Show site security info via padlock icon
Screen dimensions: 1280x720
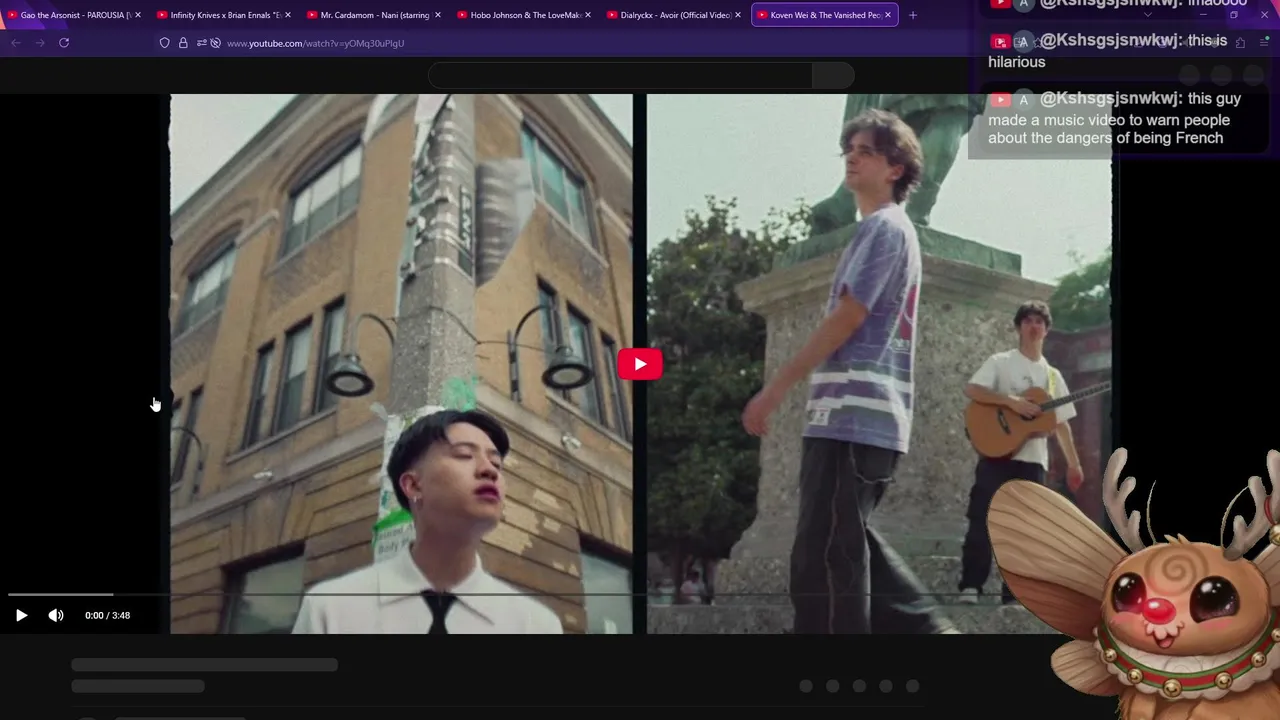click(183, 43)
